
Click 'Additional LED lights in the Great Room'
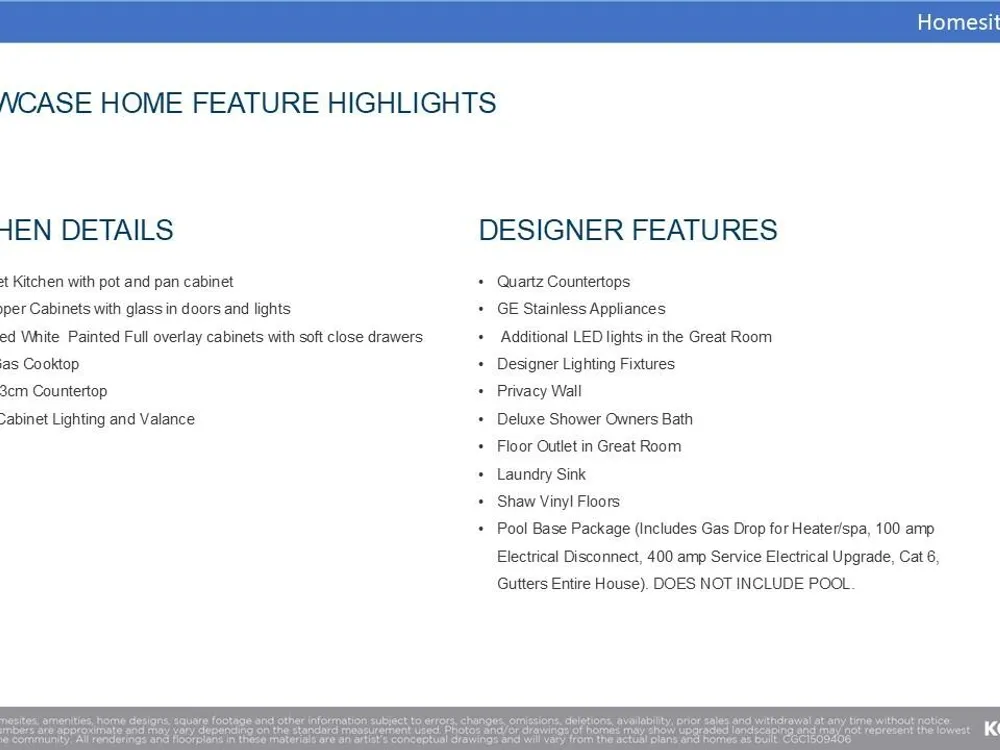pyautogui.click(x=636, y=337)
